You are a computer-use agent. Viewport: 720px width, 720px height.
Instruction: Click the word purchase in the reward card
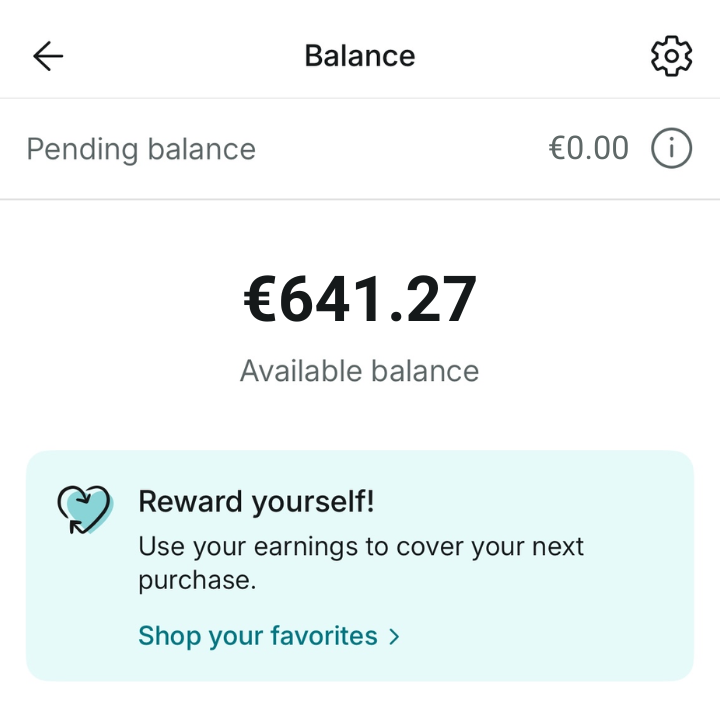click(x=193, y=580)
